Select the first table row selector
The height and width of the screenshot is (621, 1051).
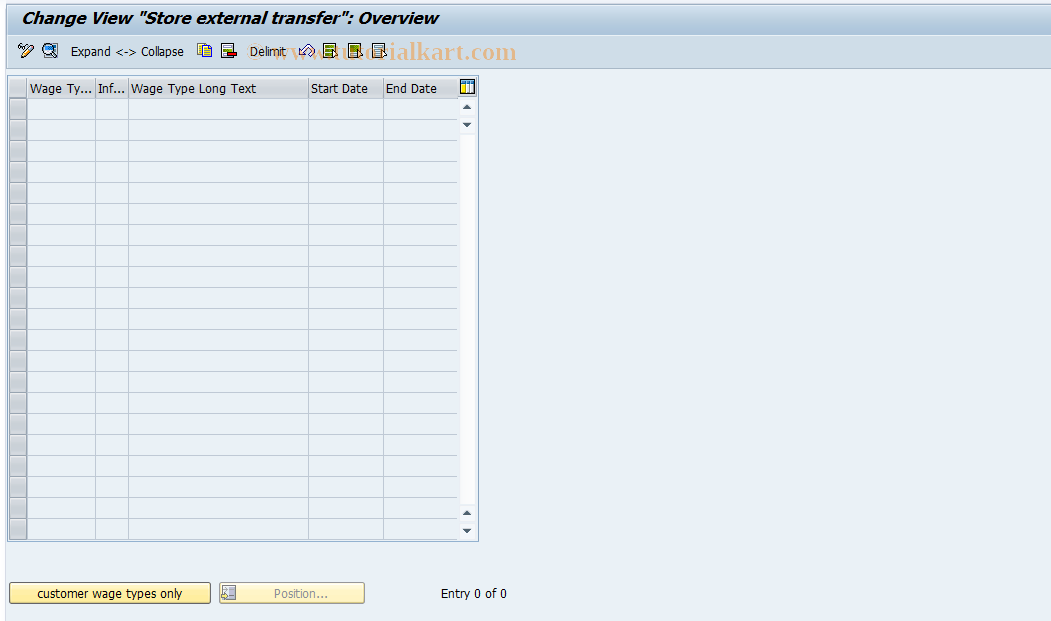(x=18, y=109)
